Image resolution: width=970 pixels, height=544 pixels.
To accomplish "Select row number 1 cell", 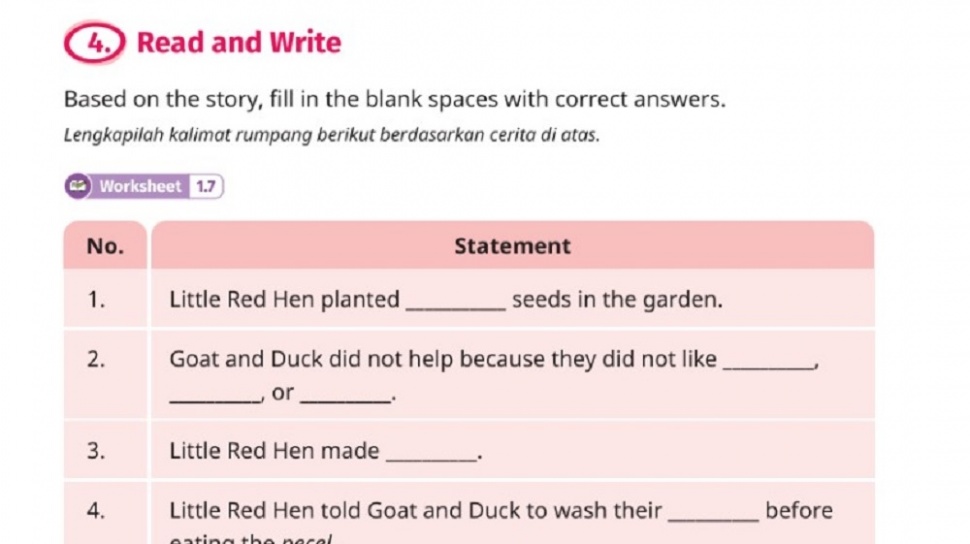I will pyautogui.click(x=97, y=300).
